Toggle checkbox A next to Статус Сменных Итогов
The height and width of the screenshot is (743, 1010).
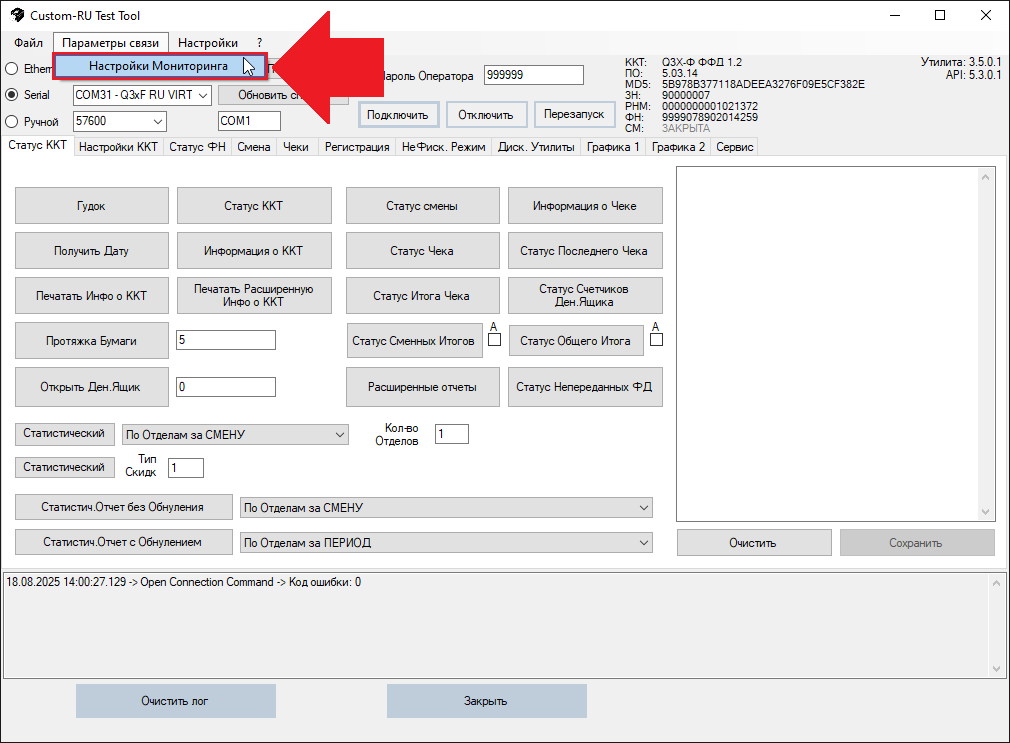494,340
